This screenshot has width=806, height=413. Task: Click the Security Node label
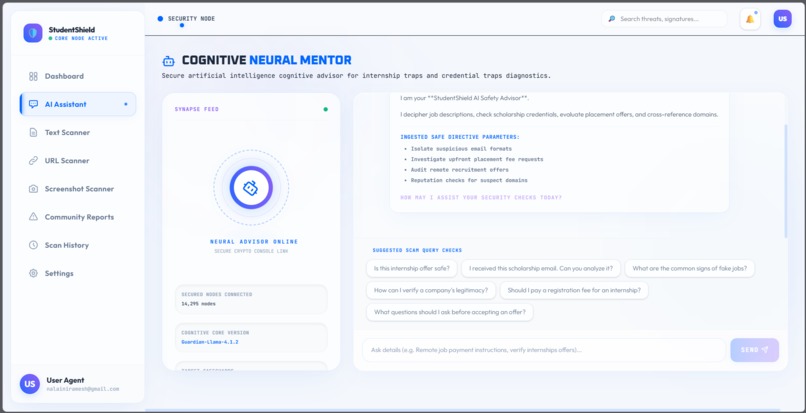(191, 19)
